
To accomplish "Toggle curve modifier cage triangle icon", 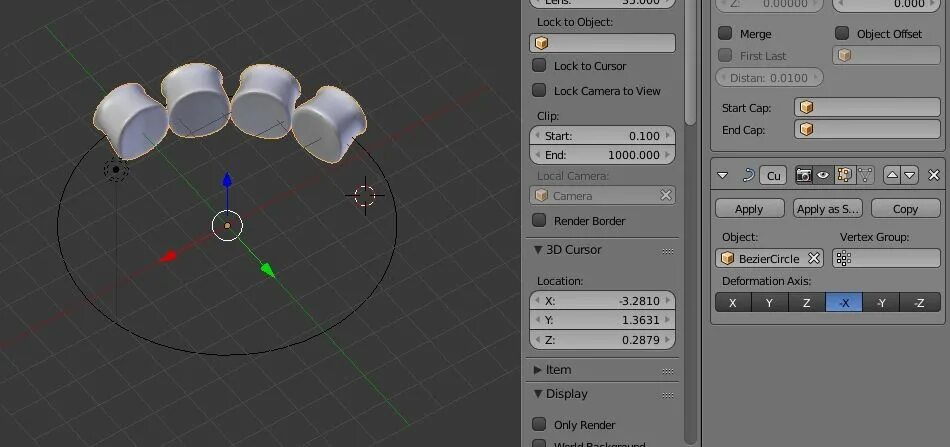I will tap(865, 176).
